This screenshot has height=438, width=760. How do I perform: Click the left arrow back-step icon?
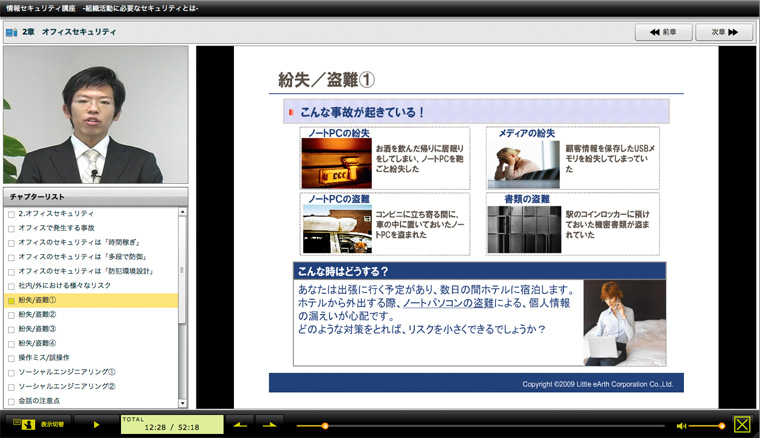pos(240,424)
